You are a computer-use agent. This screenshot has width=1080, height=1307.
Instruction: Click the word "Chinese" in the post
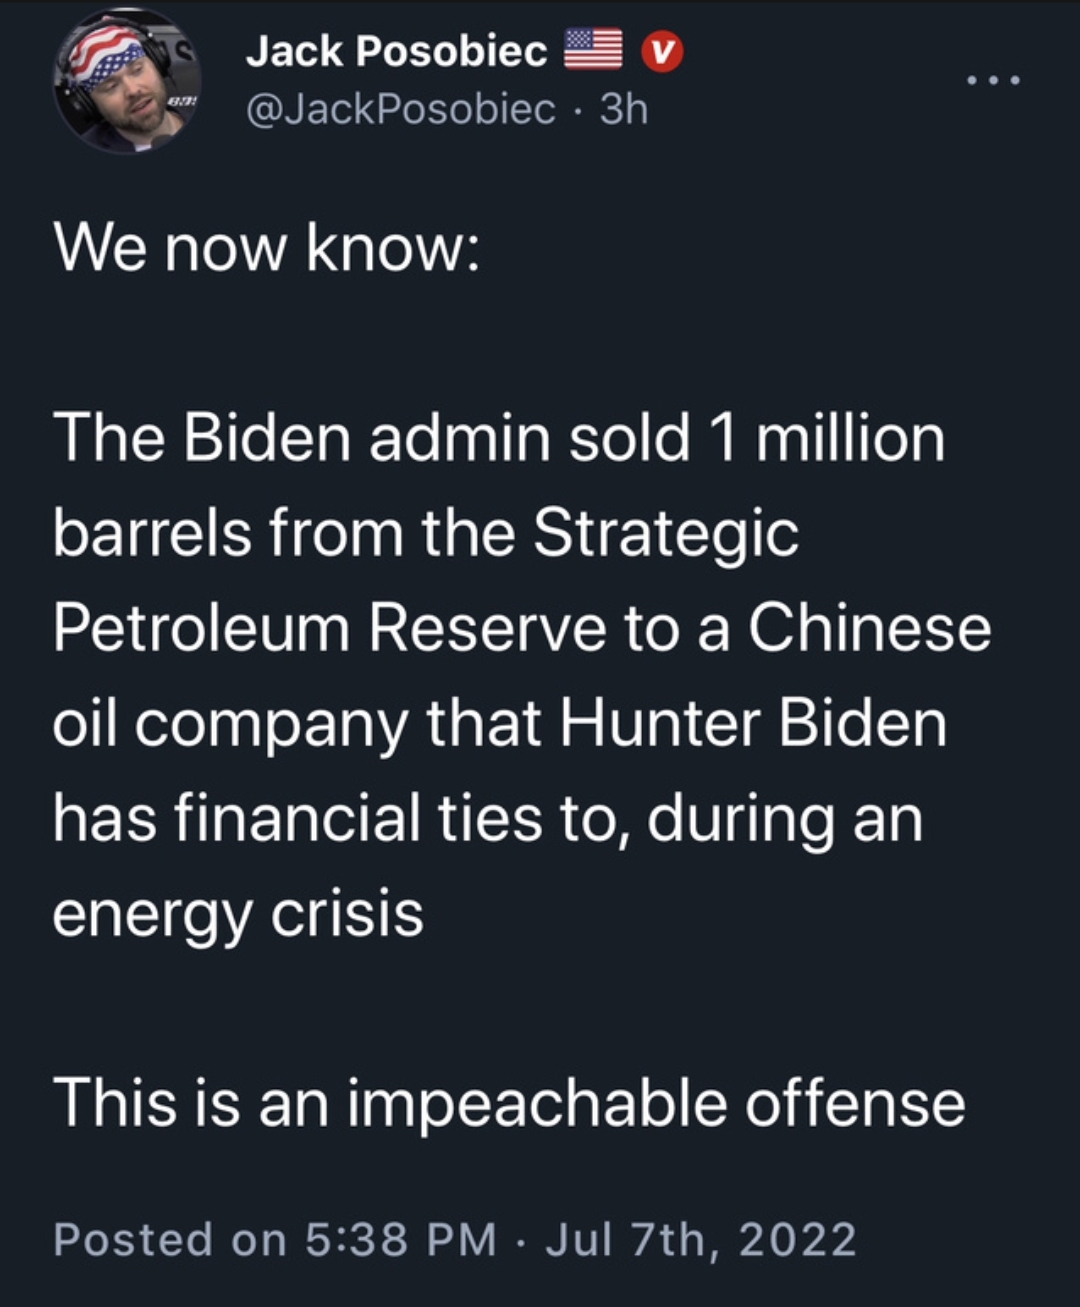[869, 628]
